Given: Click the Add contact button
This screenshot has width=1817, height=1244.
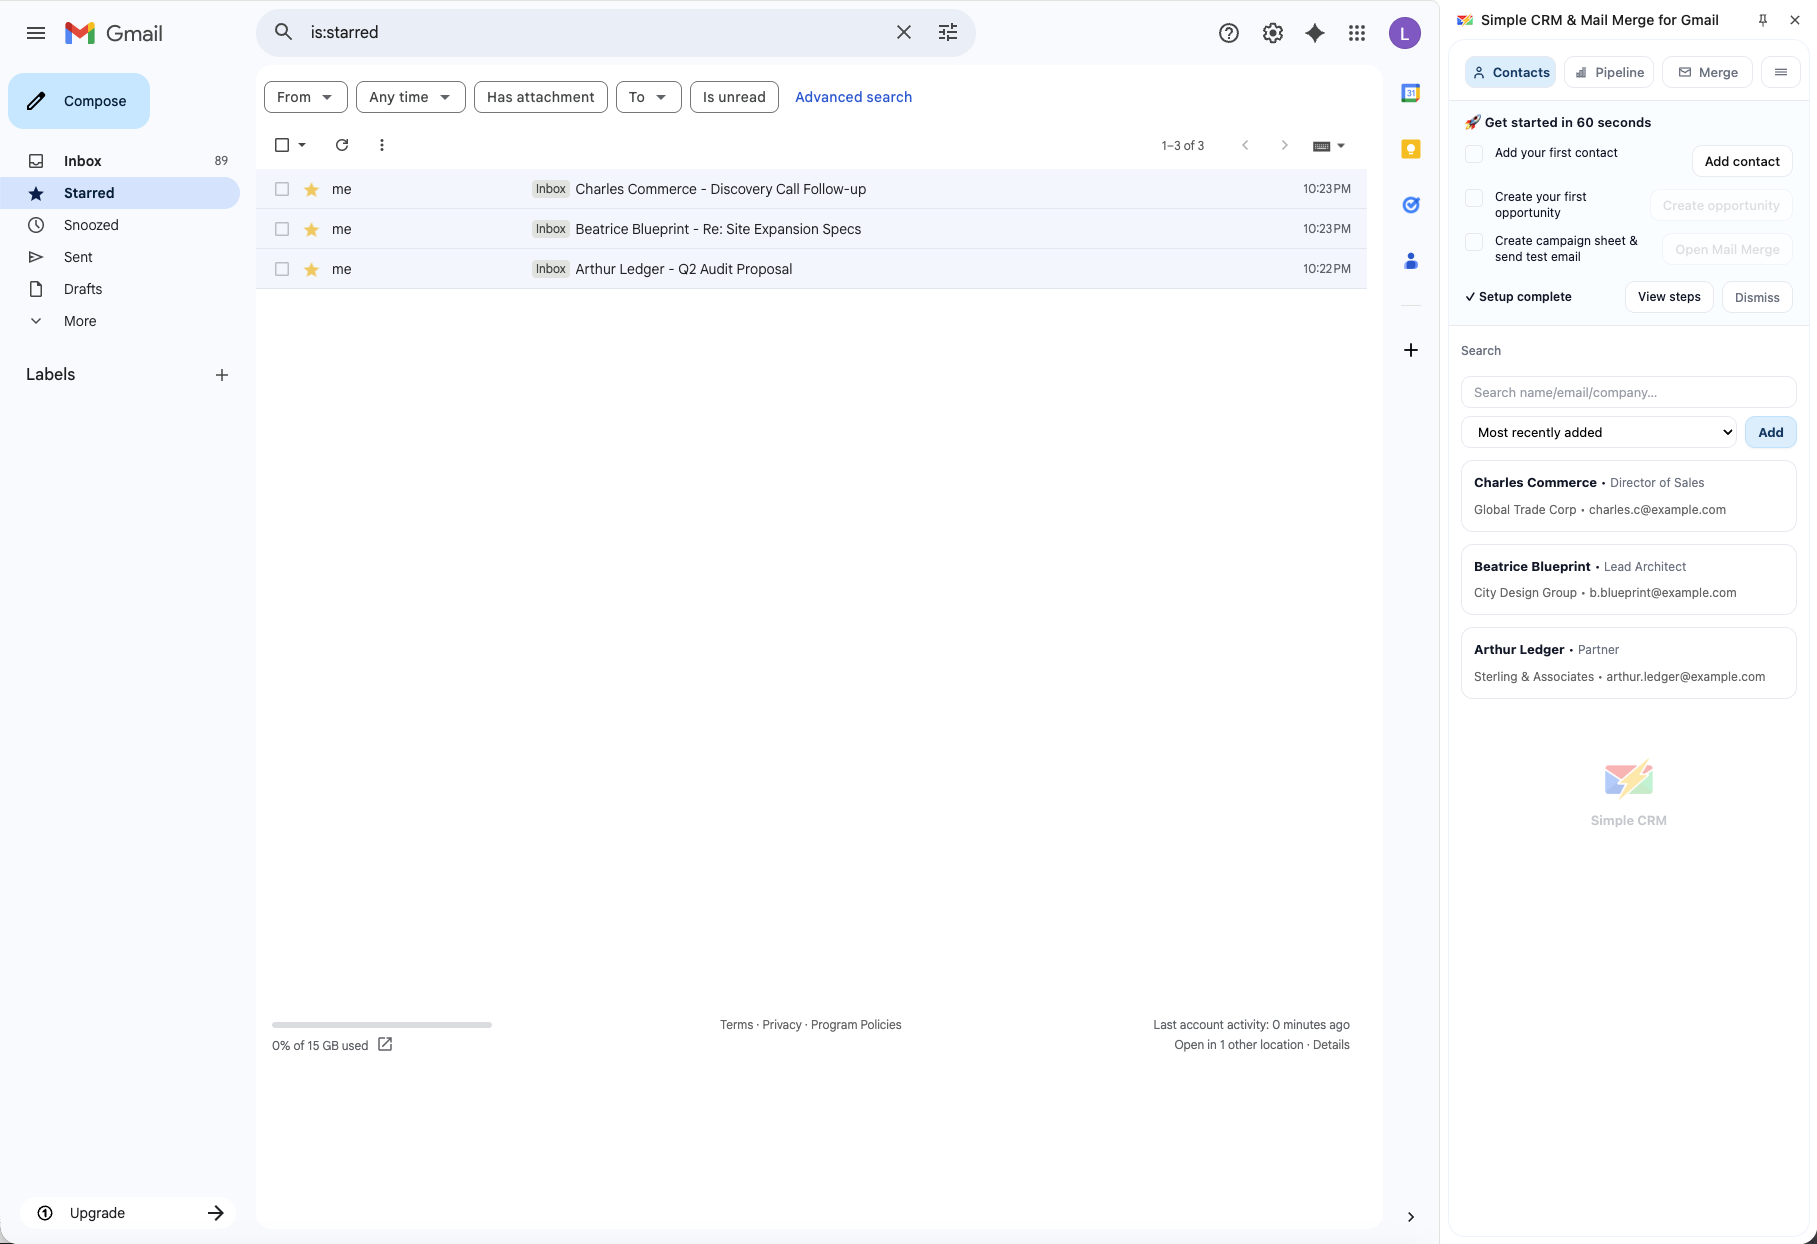Looking at the screenshot, I should 1742,160.
